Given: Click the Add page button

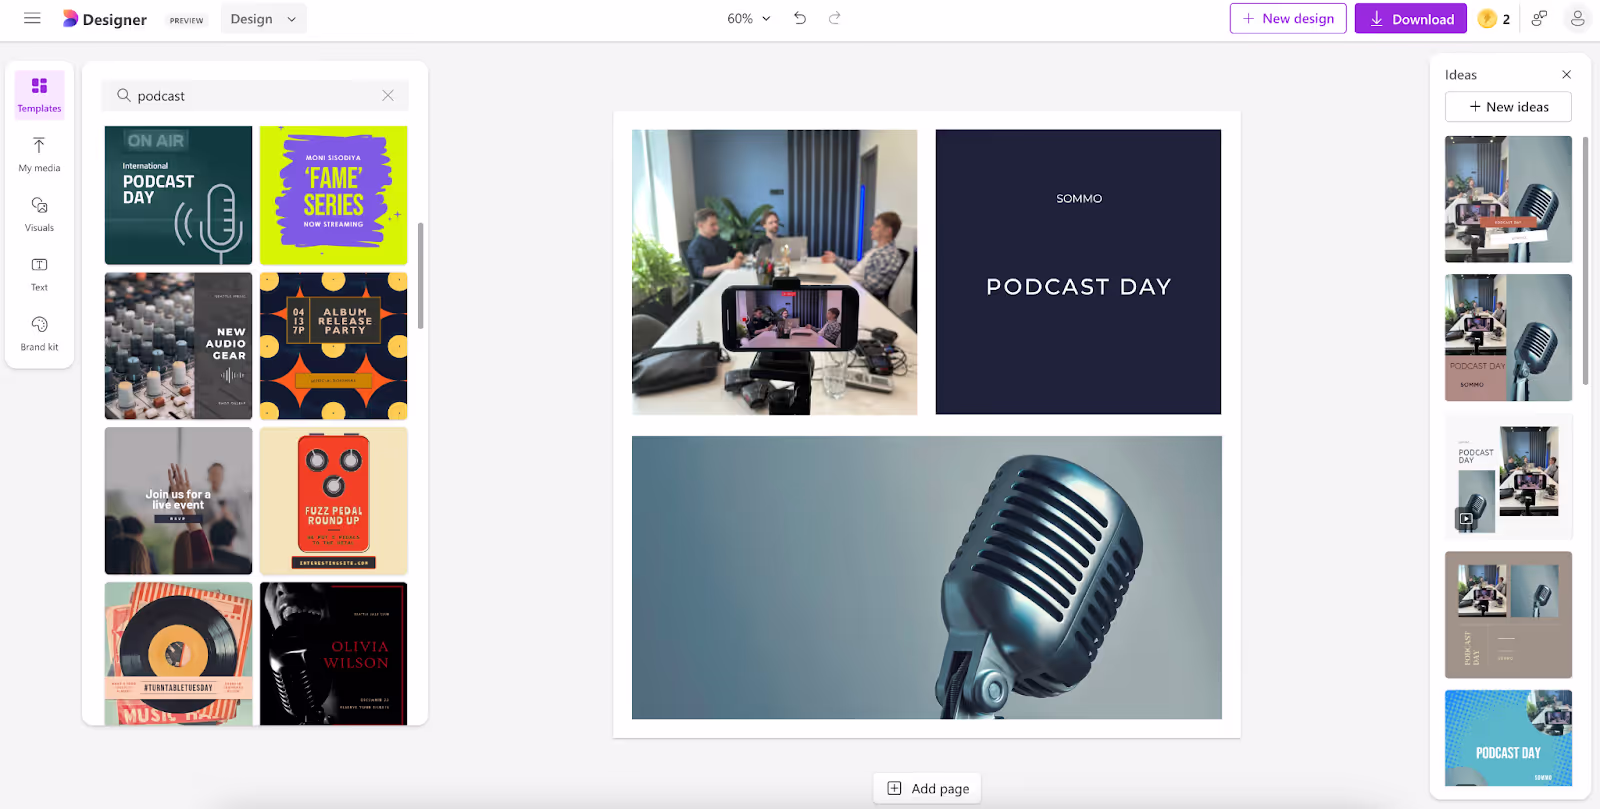Looking at the screenshot, I should click(x=928, y=788).
